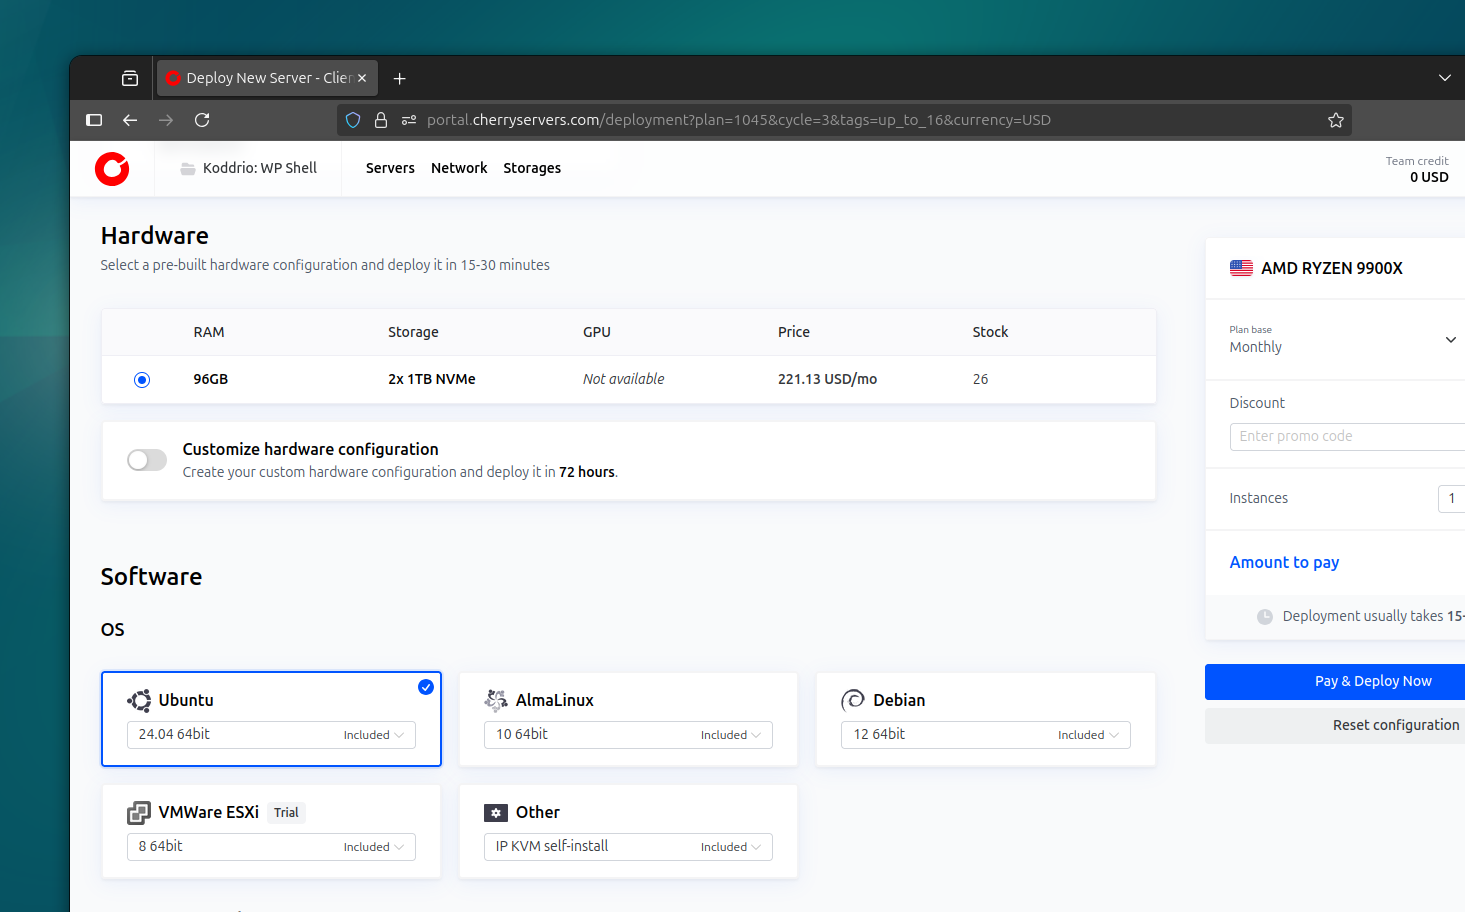The width and height of the screenshot is (1465, 912).
Task: Click Reset configuration button
Action: click(1335, 726)
